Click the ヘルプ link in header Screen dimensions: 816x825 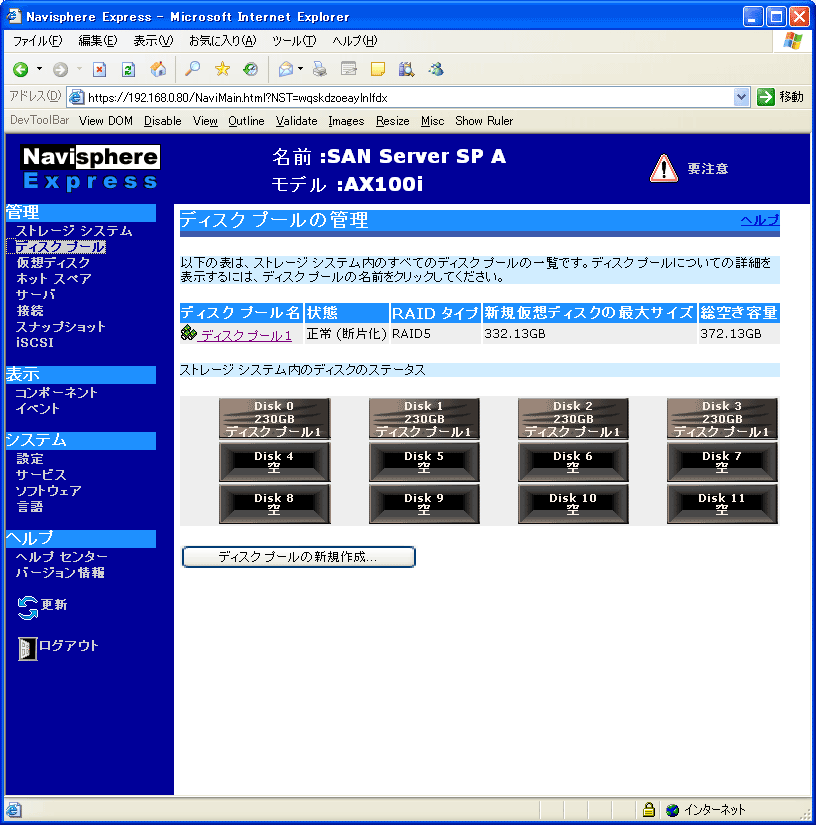[759, 220]
